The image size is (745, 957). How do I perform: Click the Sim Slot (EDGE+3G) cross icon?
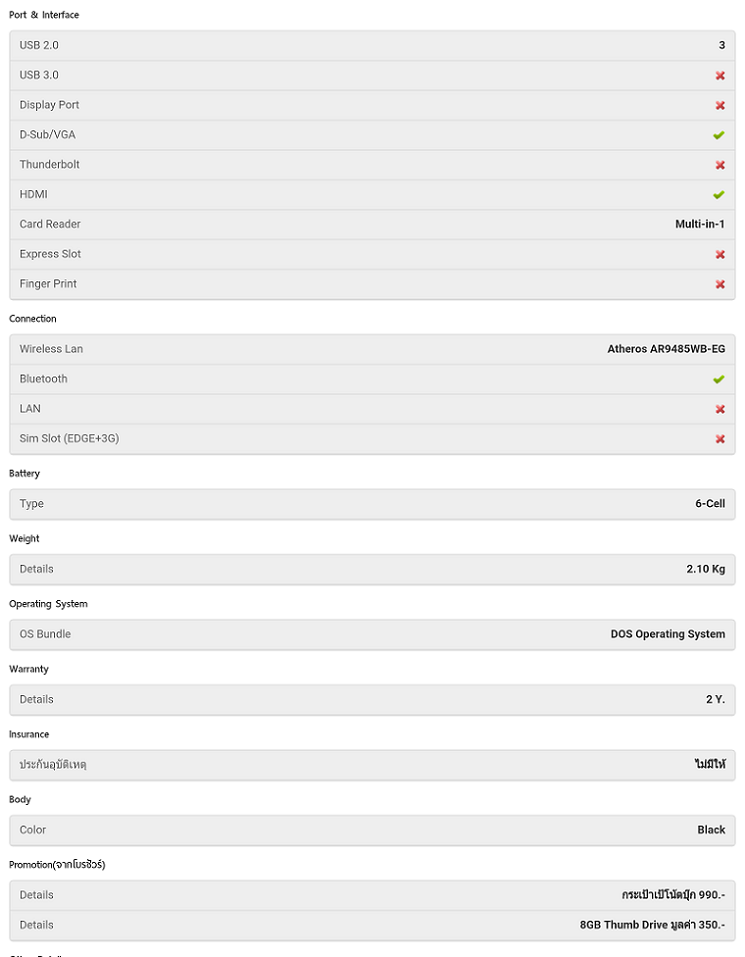[x=720, y=439]
